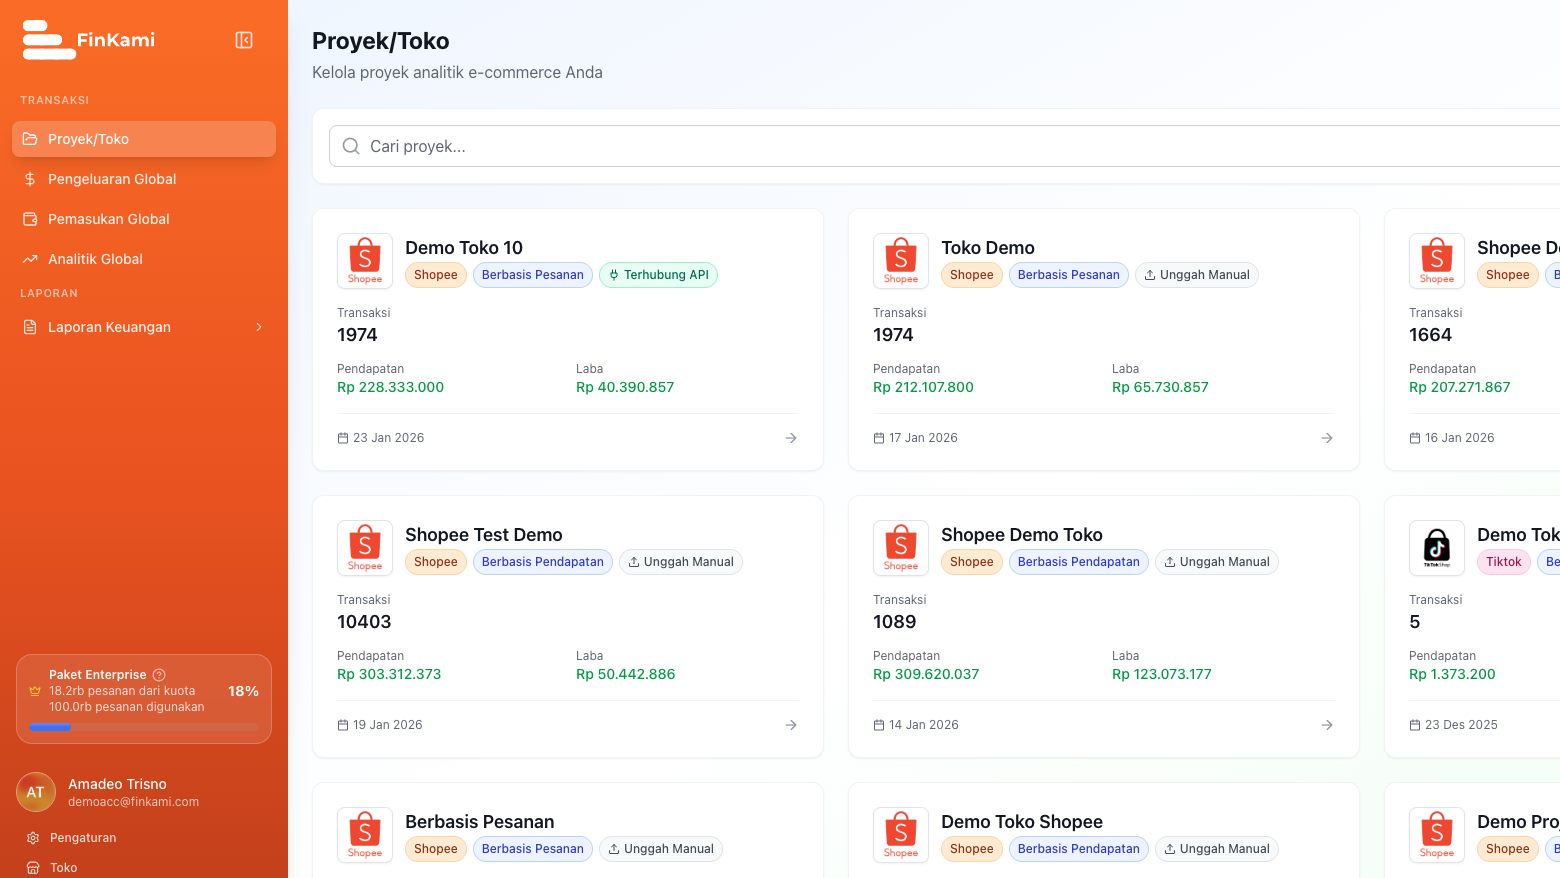1560x878 pixels.
Task: Click the TikTok Shop logo icon
Action: click(x=1437, y=548)
